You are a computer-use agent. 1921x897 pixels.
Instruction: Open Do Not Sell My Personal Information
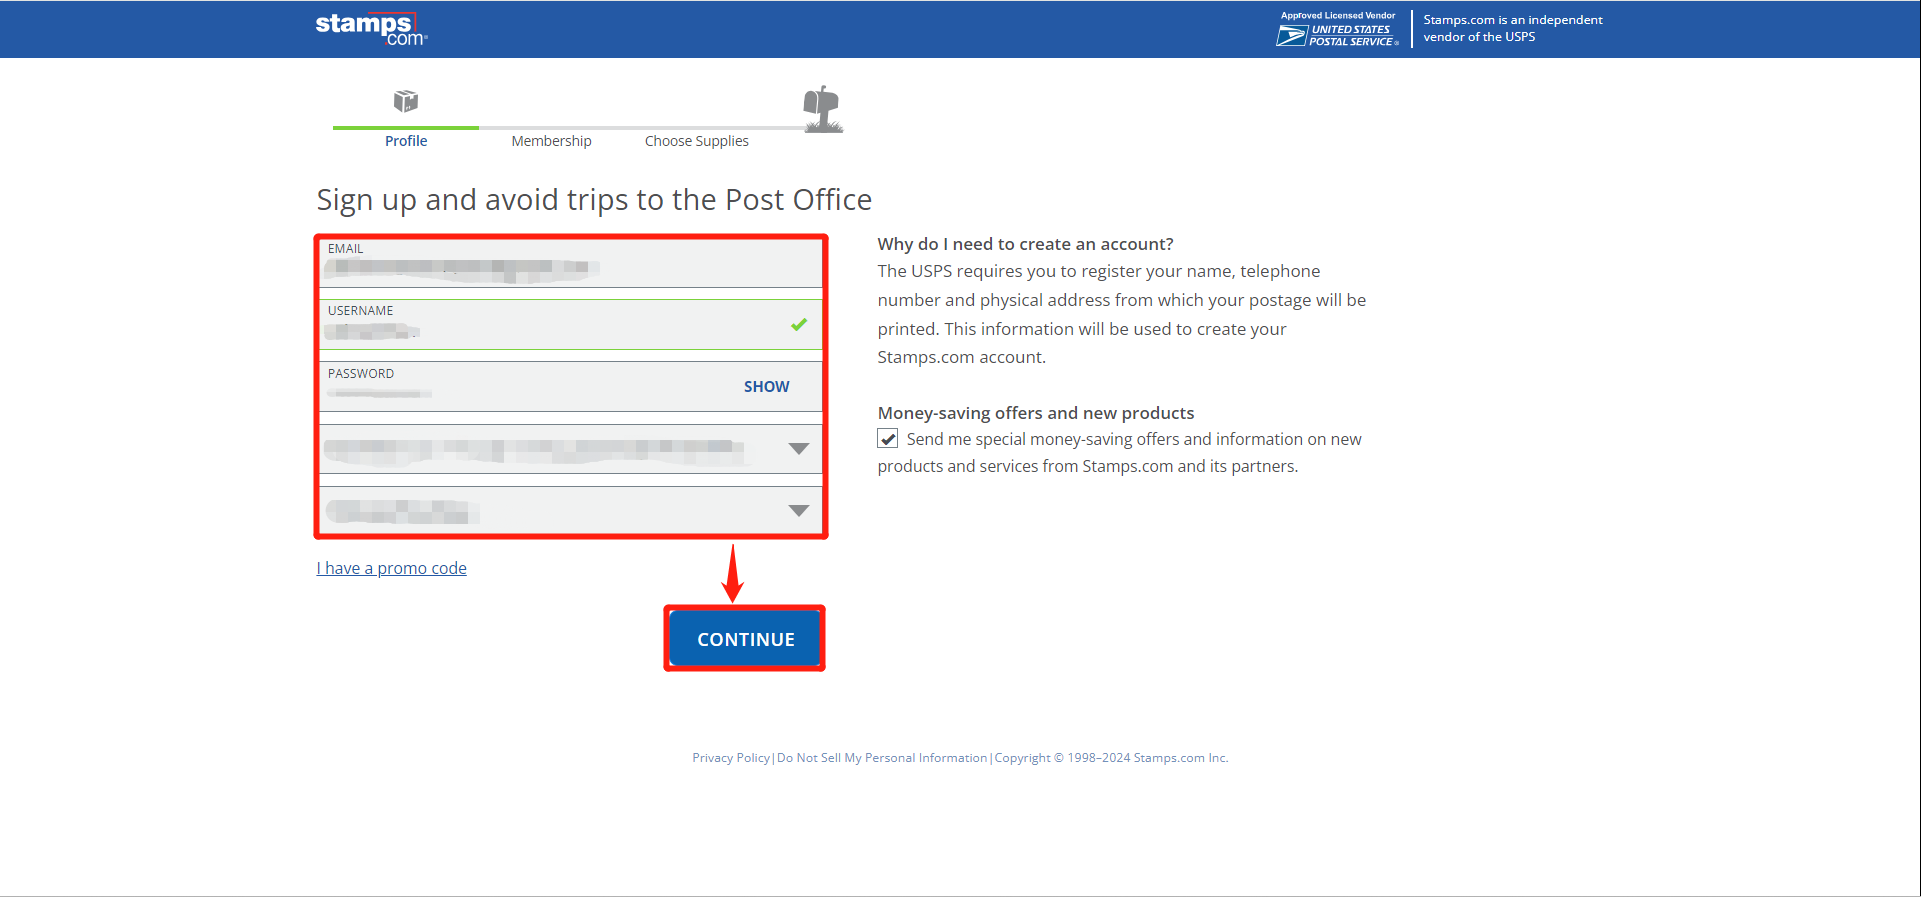click(x=882, y=758)
